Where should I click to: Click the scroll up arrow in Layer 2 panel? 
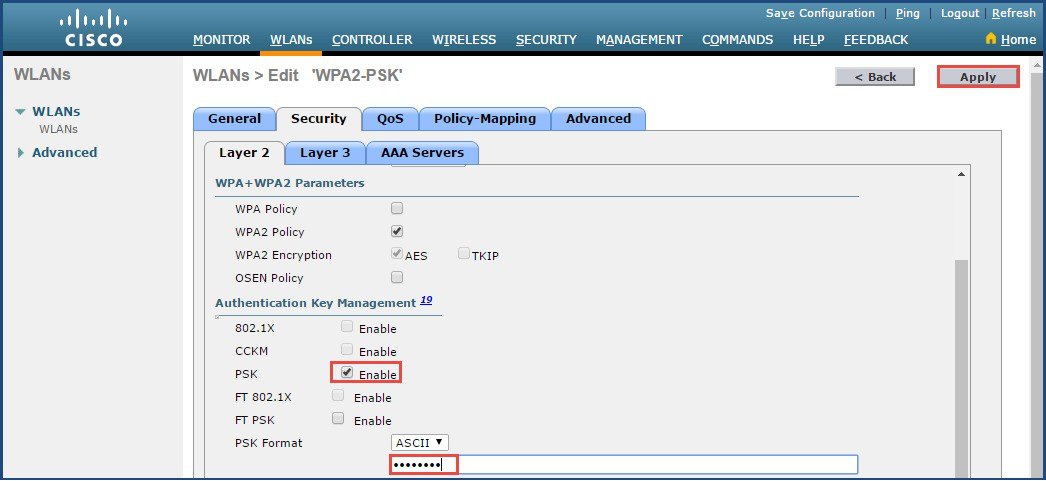click(x=961, y=174)
